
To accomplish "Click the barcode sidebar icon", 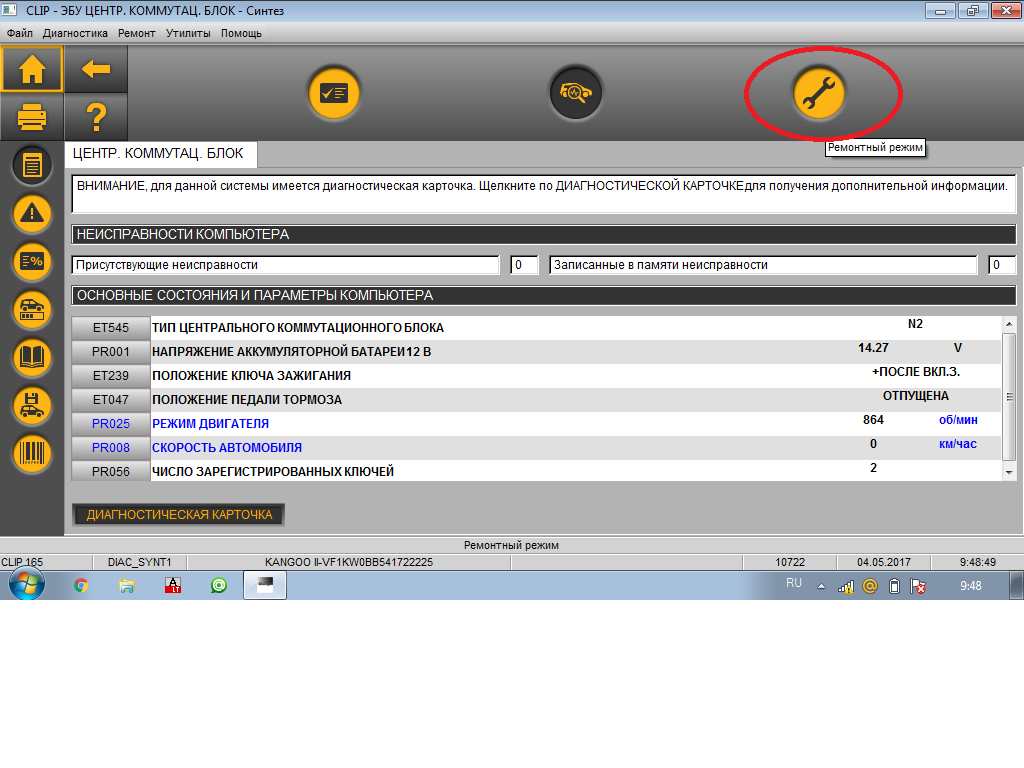I will click(32, 453).
